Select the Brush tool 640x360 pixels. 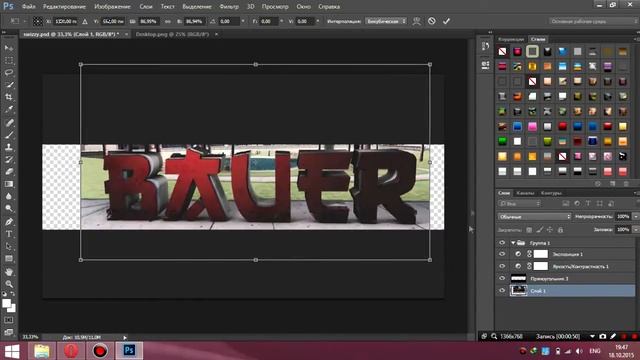tap(9, 135)
